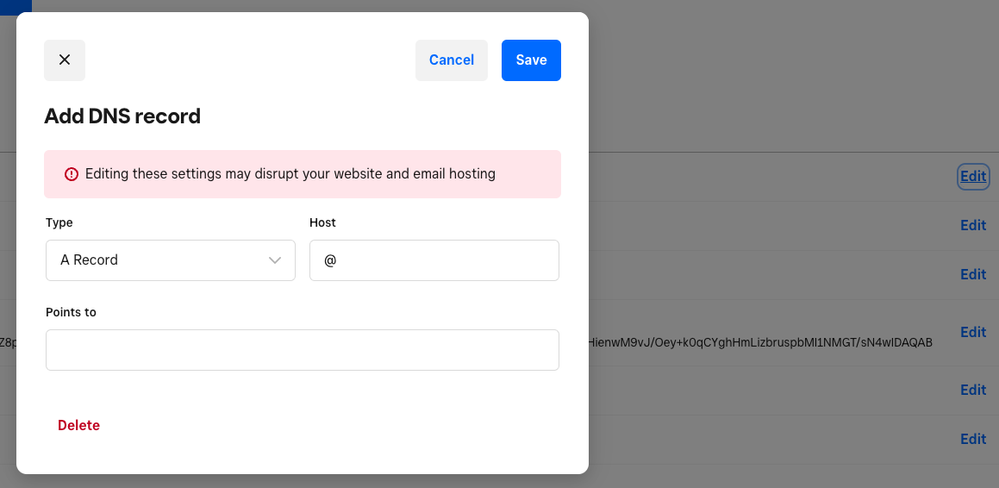
Task: Click into the Points to field
Action: point(302,350)
